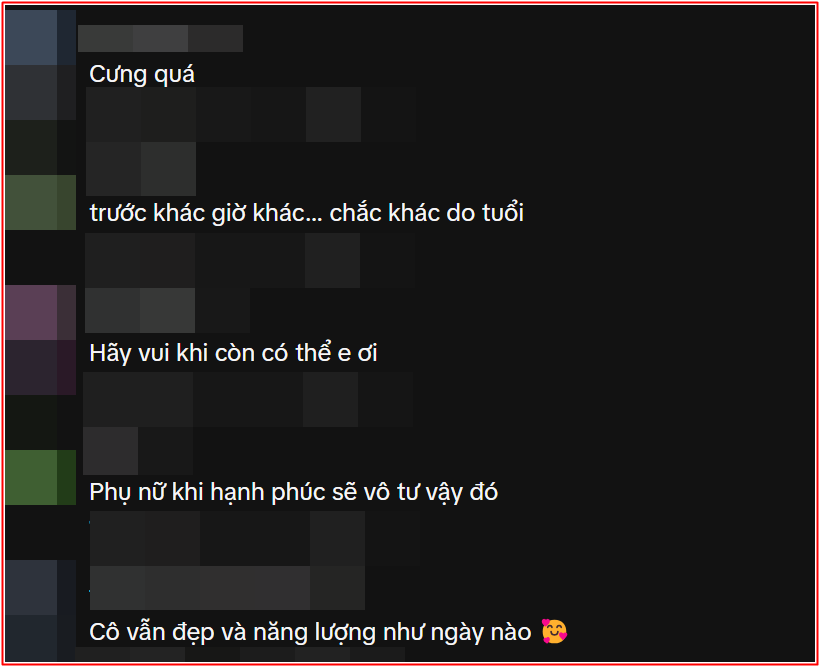Open blurred username directly above "Cô vẫn đẹp" comment
Image resolution: width=820 pixels, height=667 pixels.
(x=227, y=587)
